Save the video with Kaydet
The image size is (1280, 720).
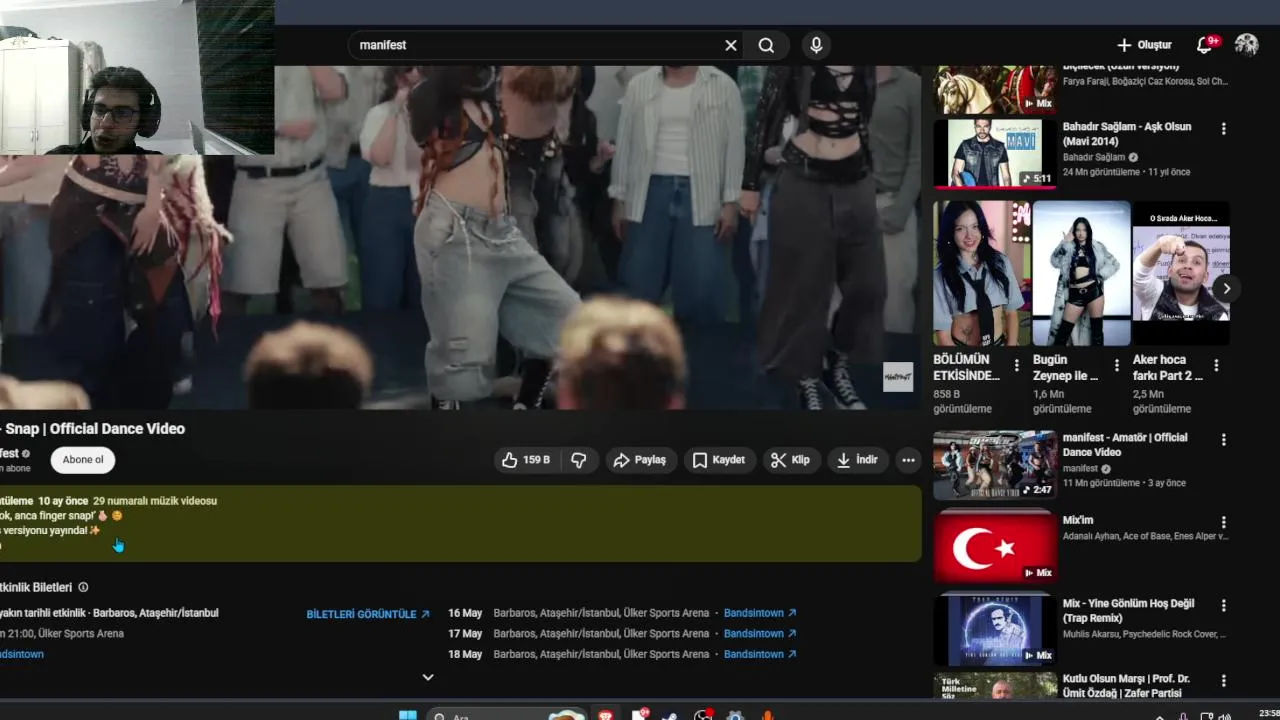[719, 460]
